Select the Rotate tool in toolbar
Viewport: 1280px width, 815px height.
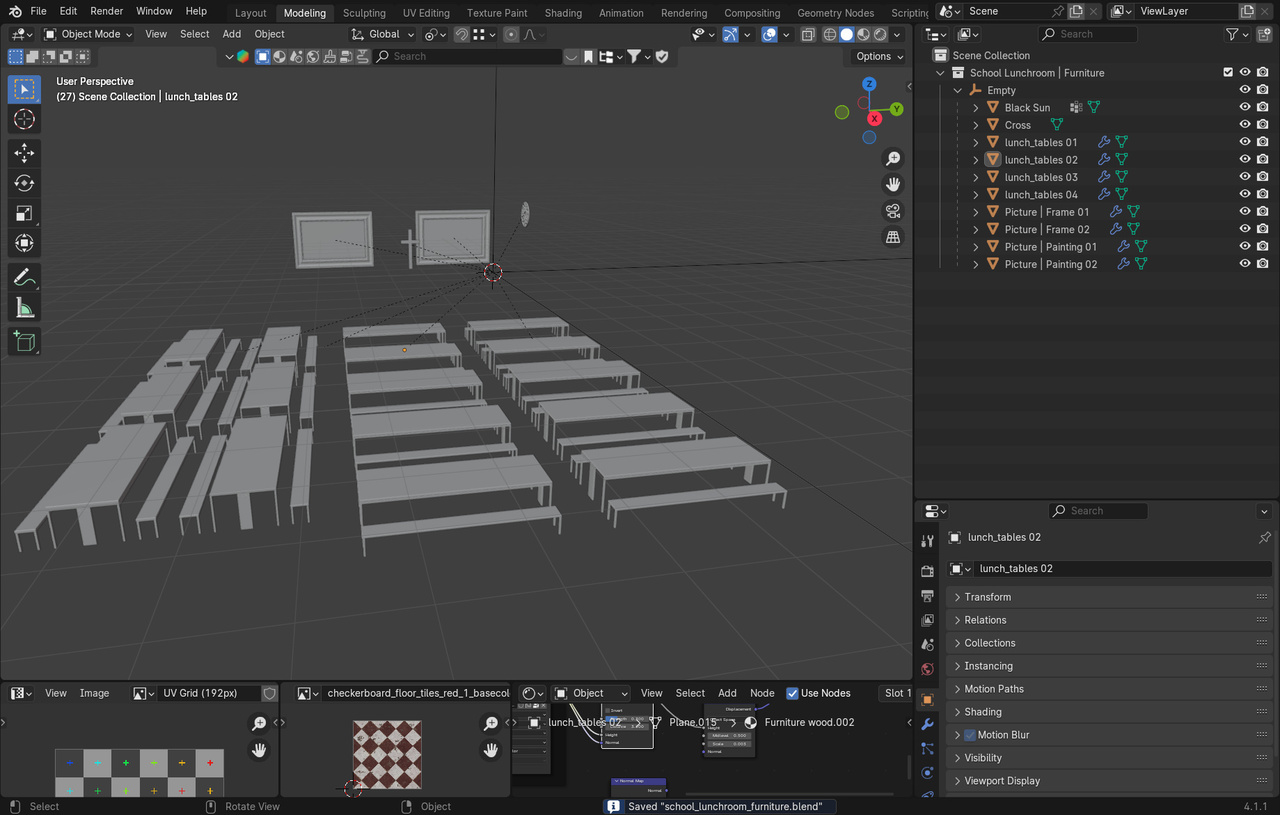tap(25, 183)
